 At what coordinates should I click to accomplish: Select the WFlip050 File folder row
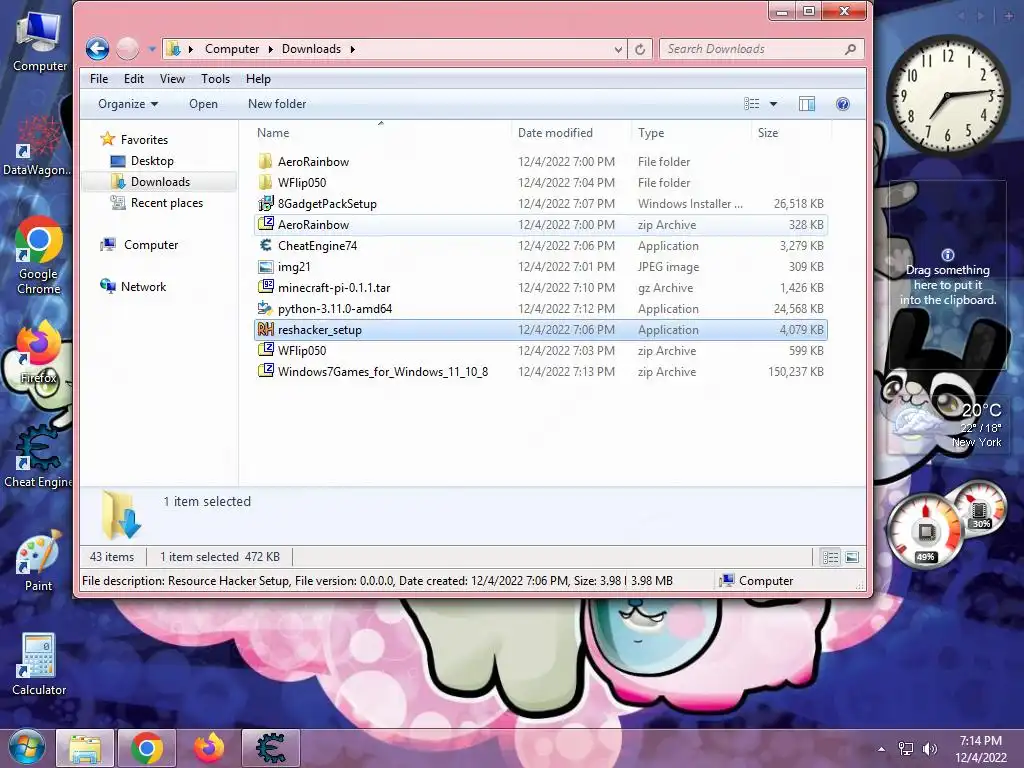click(541, 182)
